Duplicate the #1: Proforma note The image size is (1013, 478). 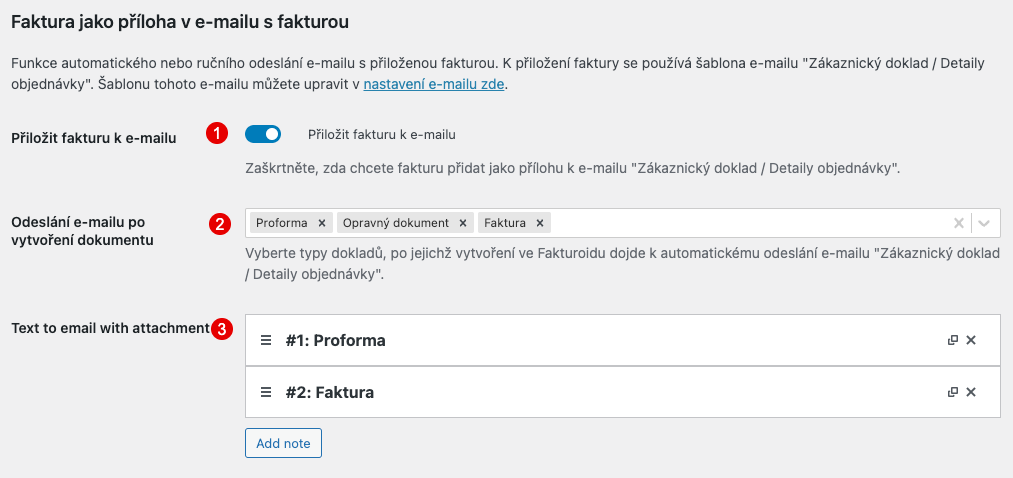pyautogui.click(x=952, y=340)
